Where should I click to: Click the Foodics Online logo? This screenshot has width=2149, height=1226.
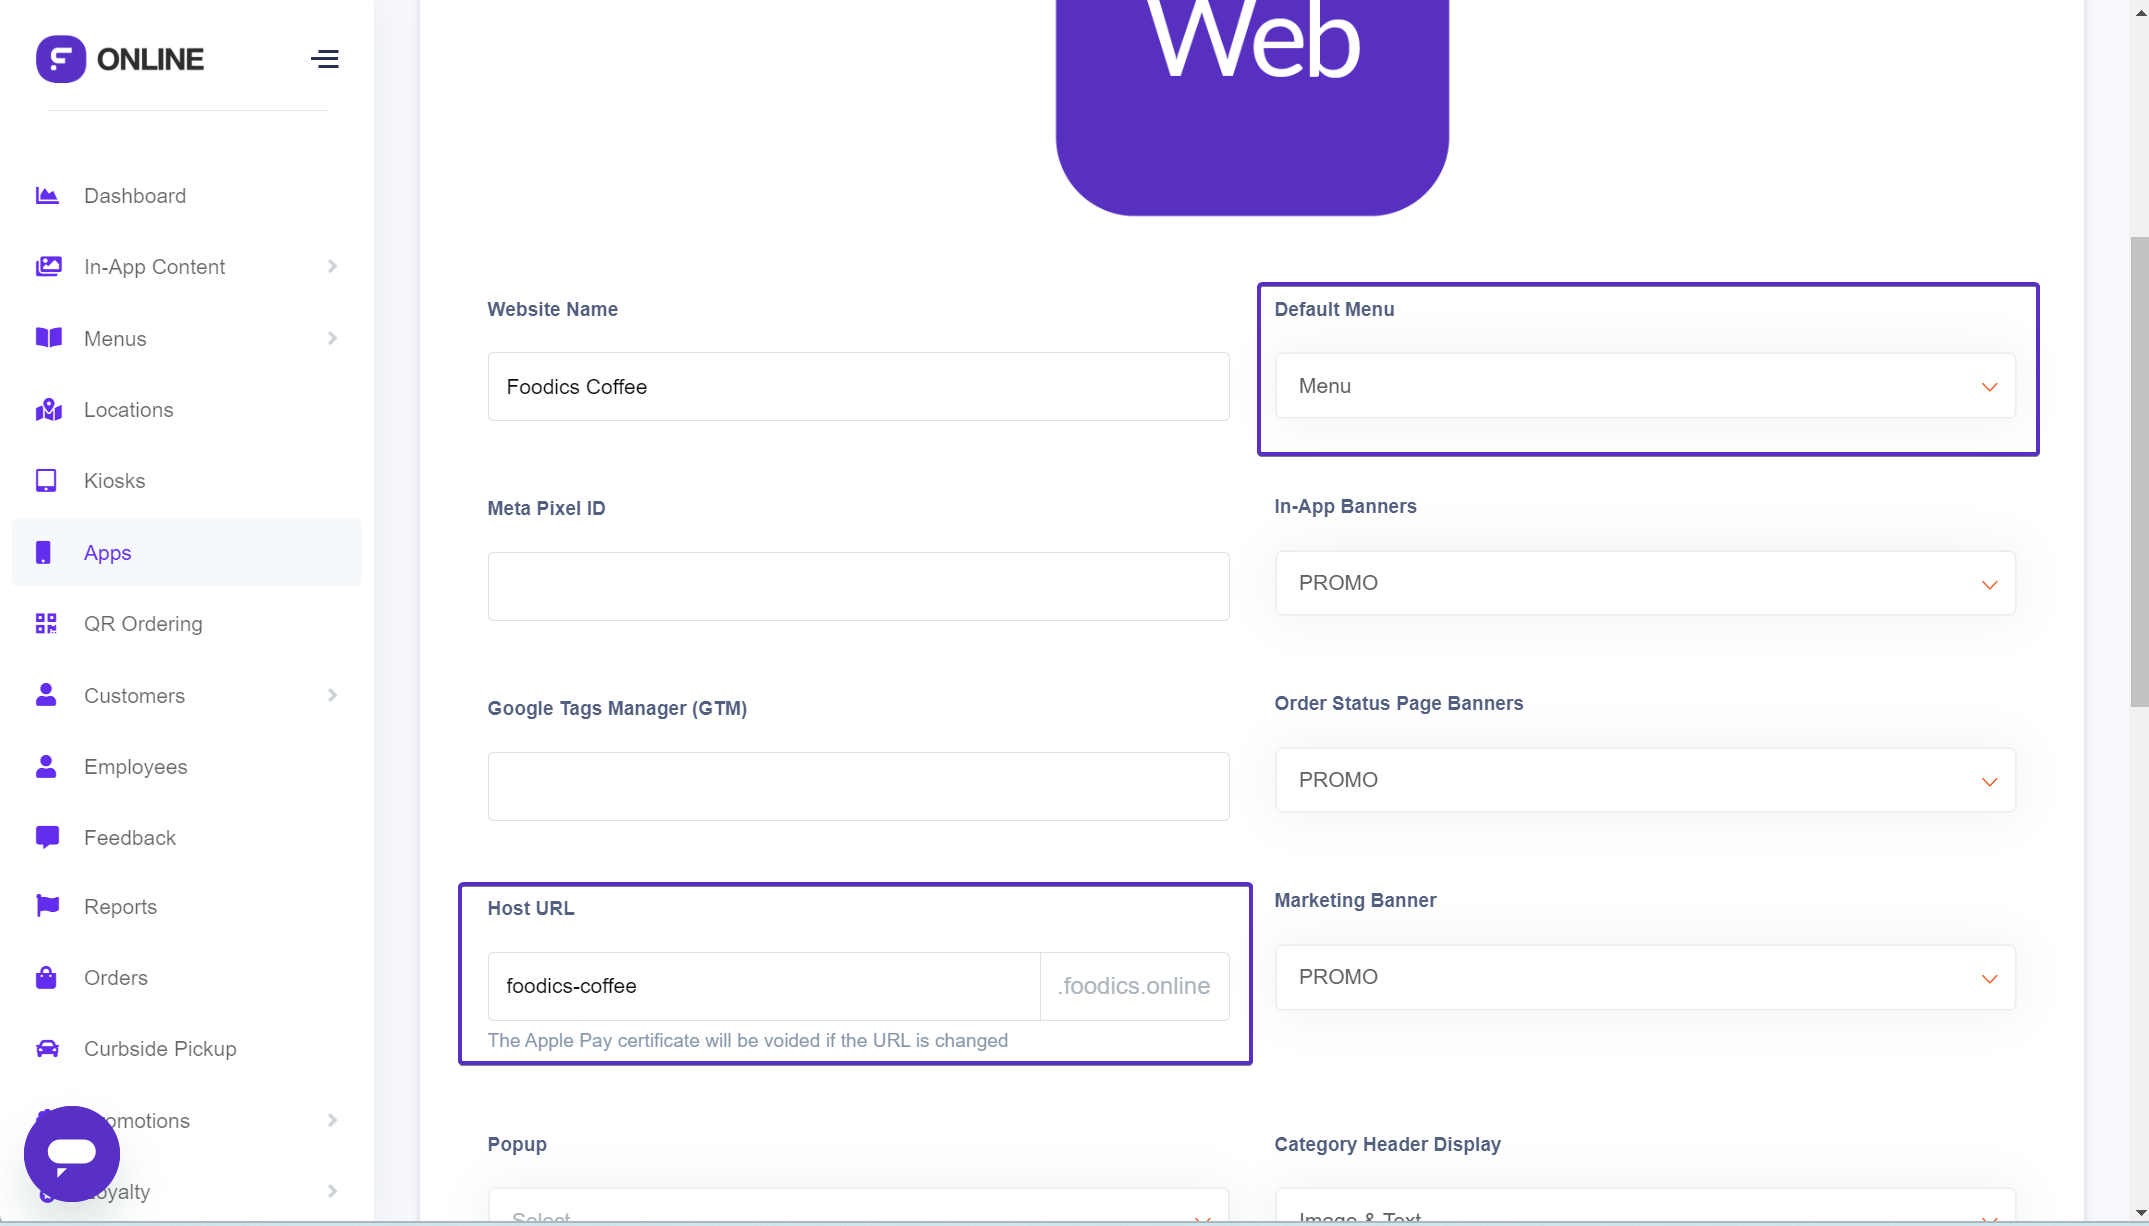120,59
